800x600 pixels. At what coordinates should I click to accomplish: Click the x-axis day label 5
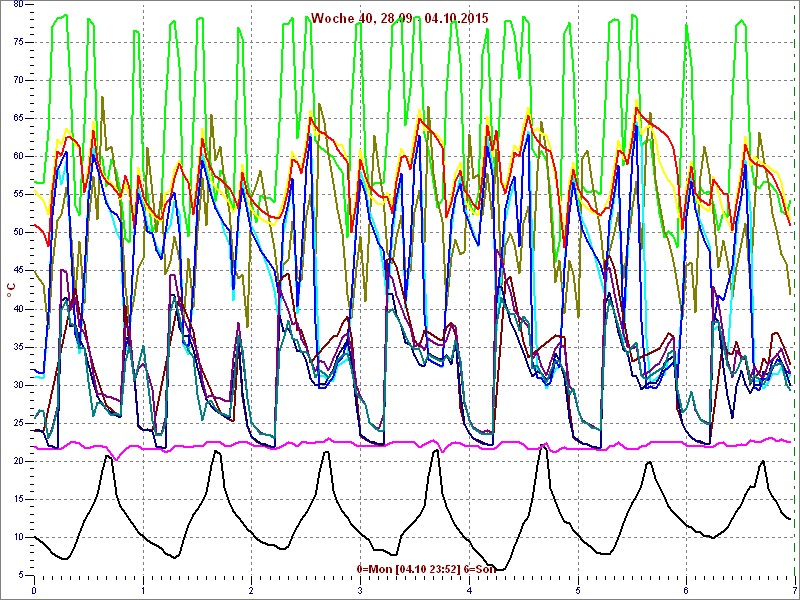coord(578,591)
